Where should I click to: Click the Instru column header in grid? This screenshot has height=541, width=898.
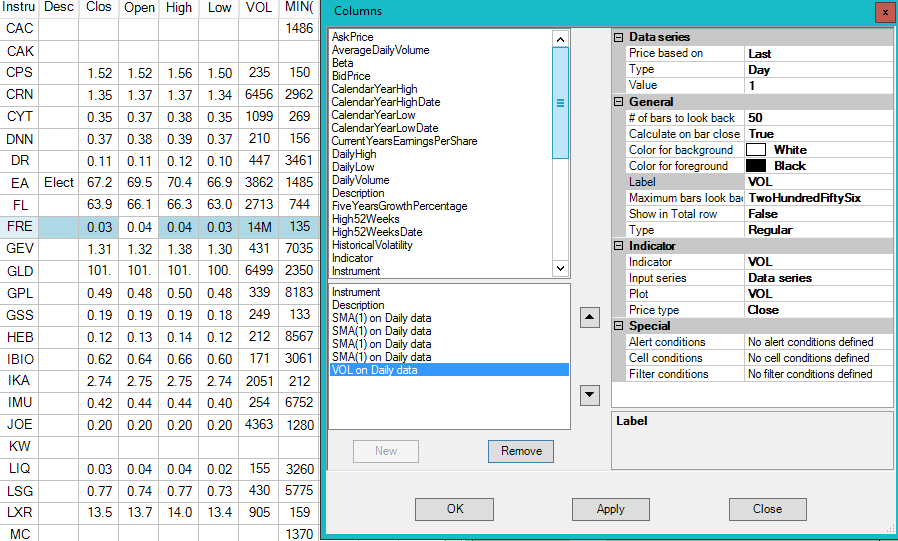pos(19,8)
